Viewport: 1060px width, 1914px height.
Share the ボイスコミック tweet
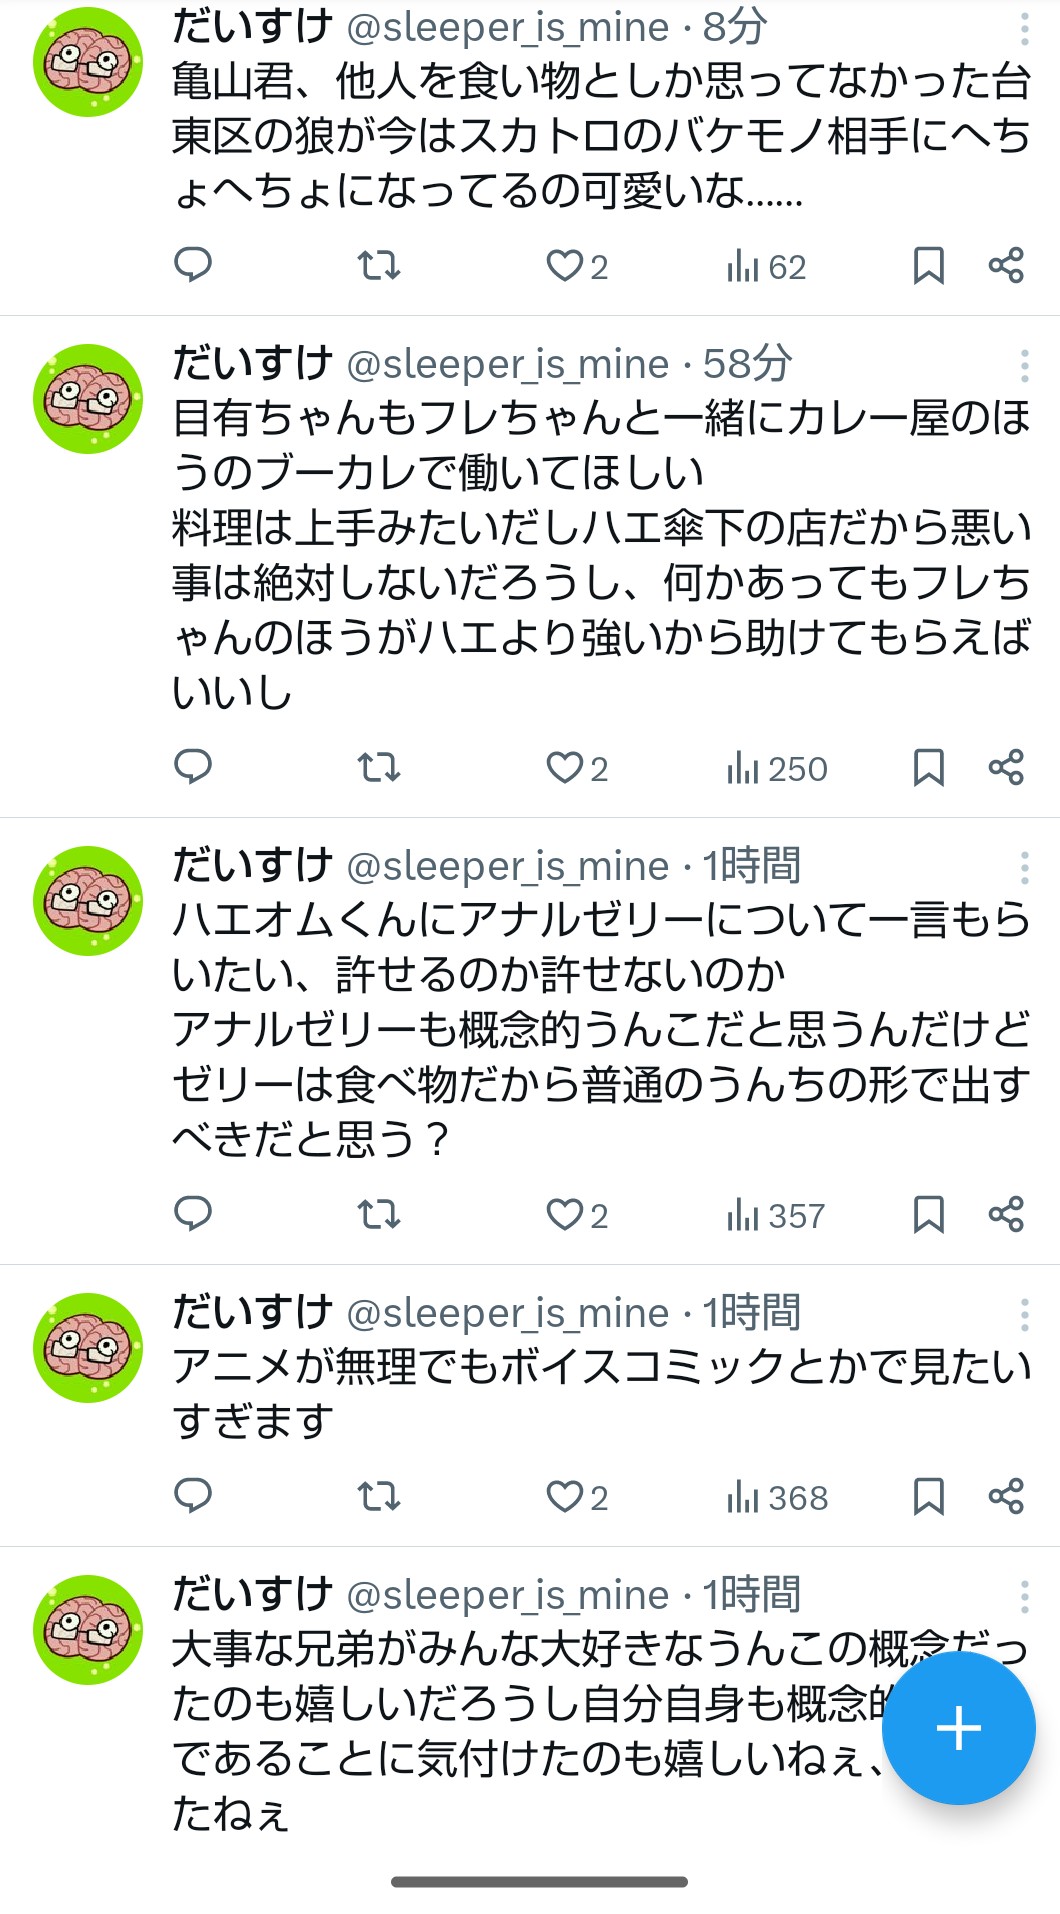1006,1496
